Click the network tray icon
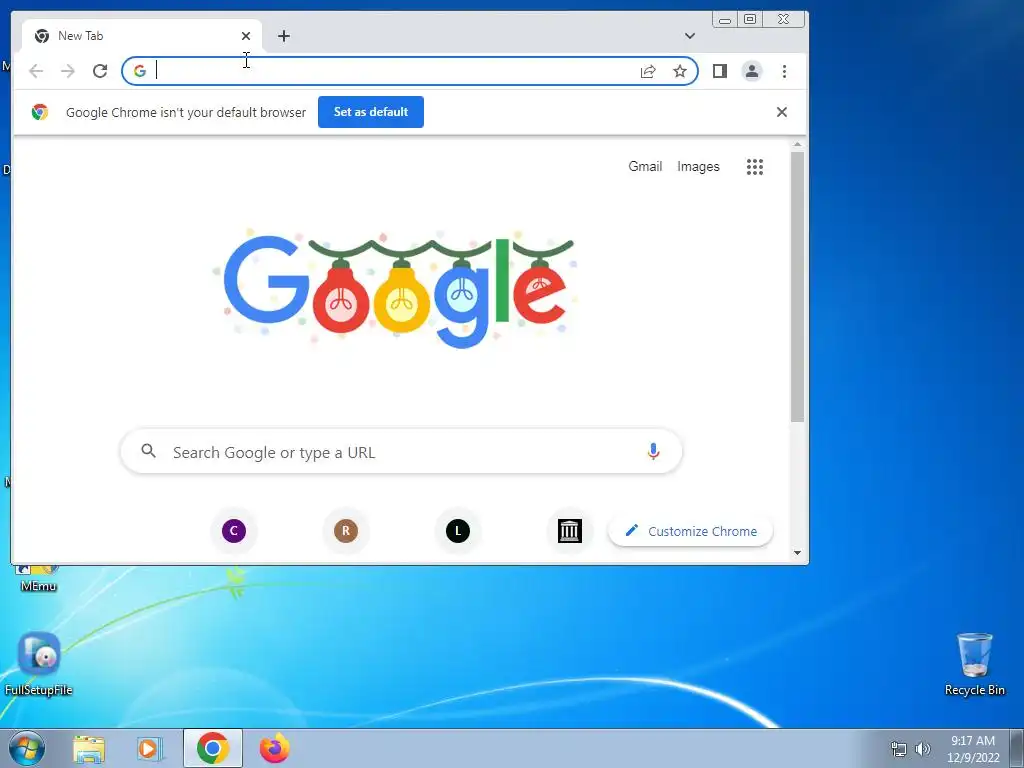 tap(899, 749)
